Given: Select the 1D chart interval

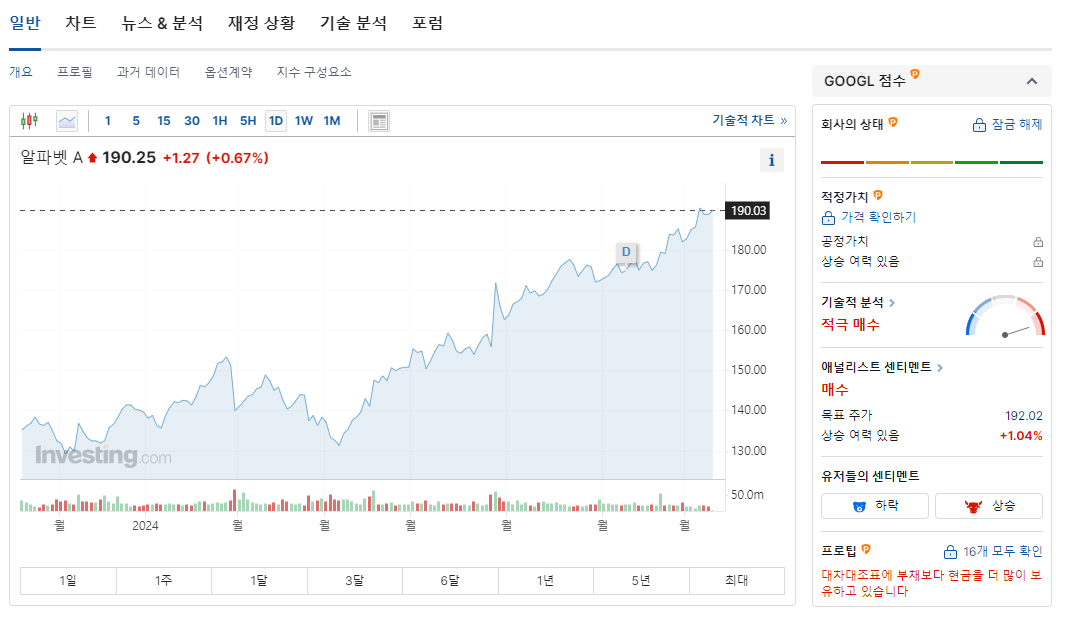Looking at the screenshot, I should point(276,121).
